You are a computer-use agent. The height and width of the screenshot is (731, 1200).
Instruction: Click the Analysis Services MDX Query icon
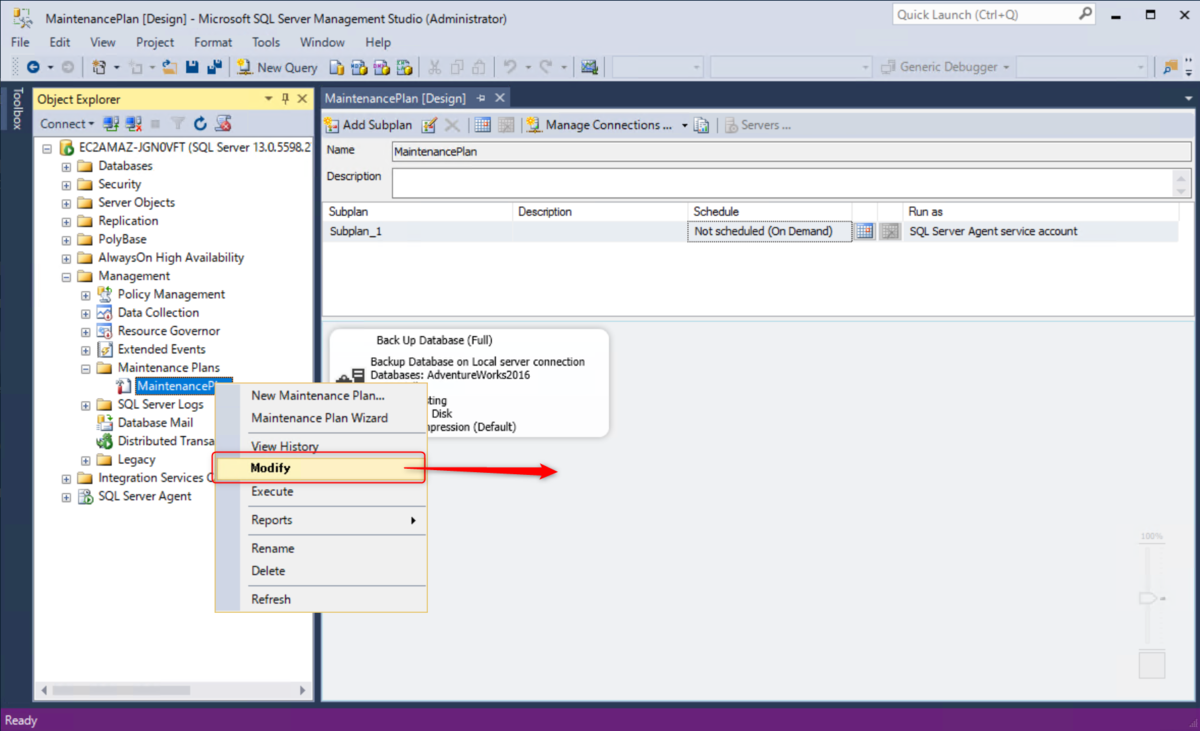(x=359, y=67)
